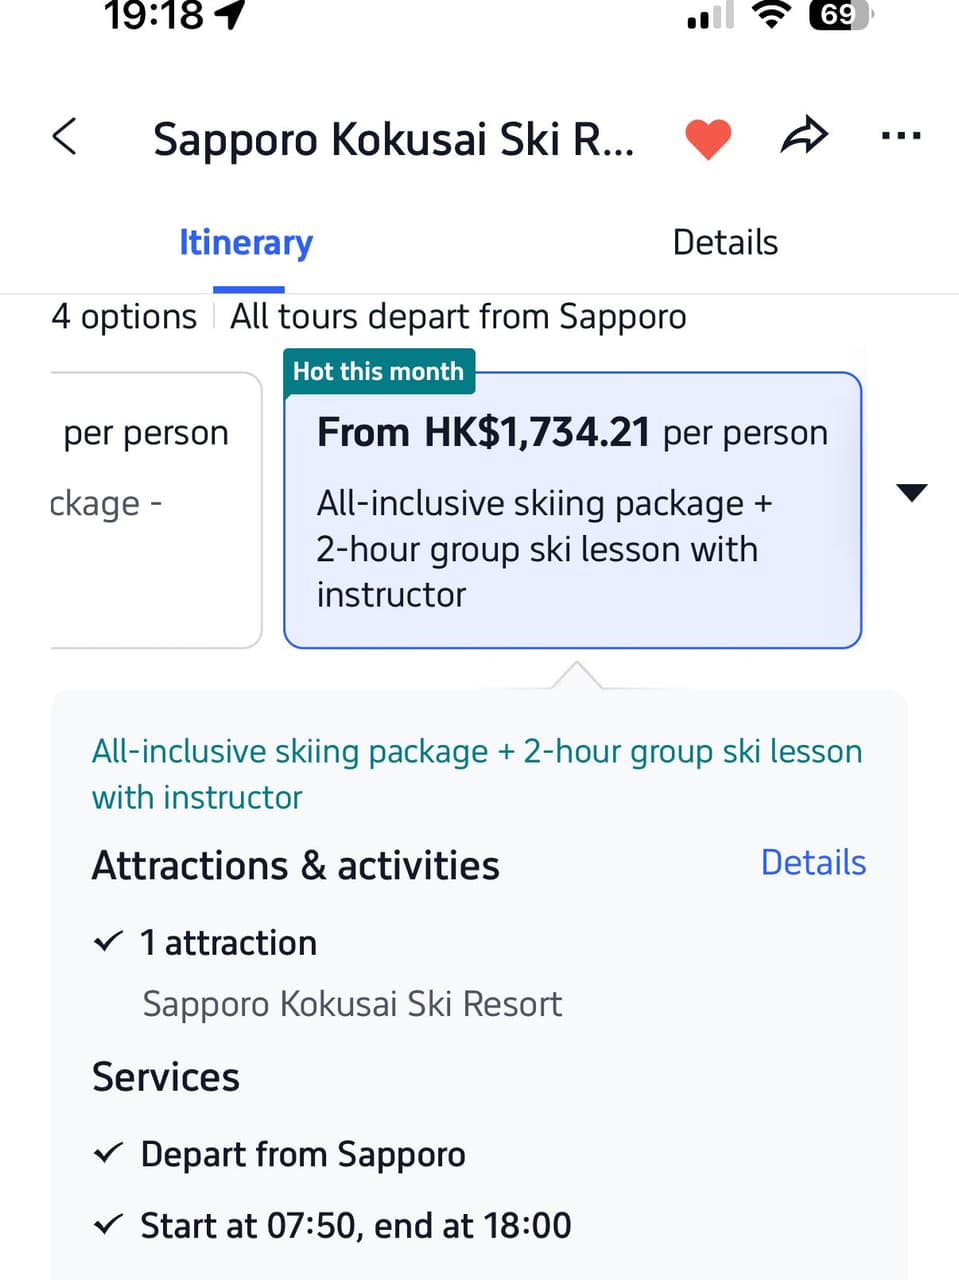Tap the Wi-Fi icon in status bar

(x=771, y=14)
